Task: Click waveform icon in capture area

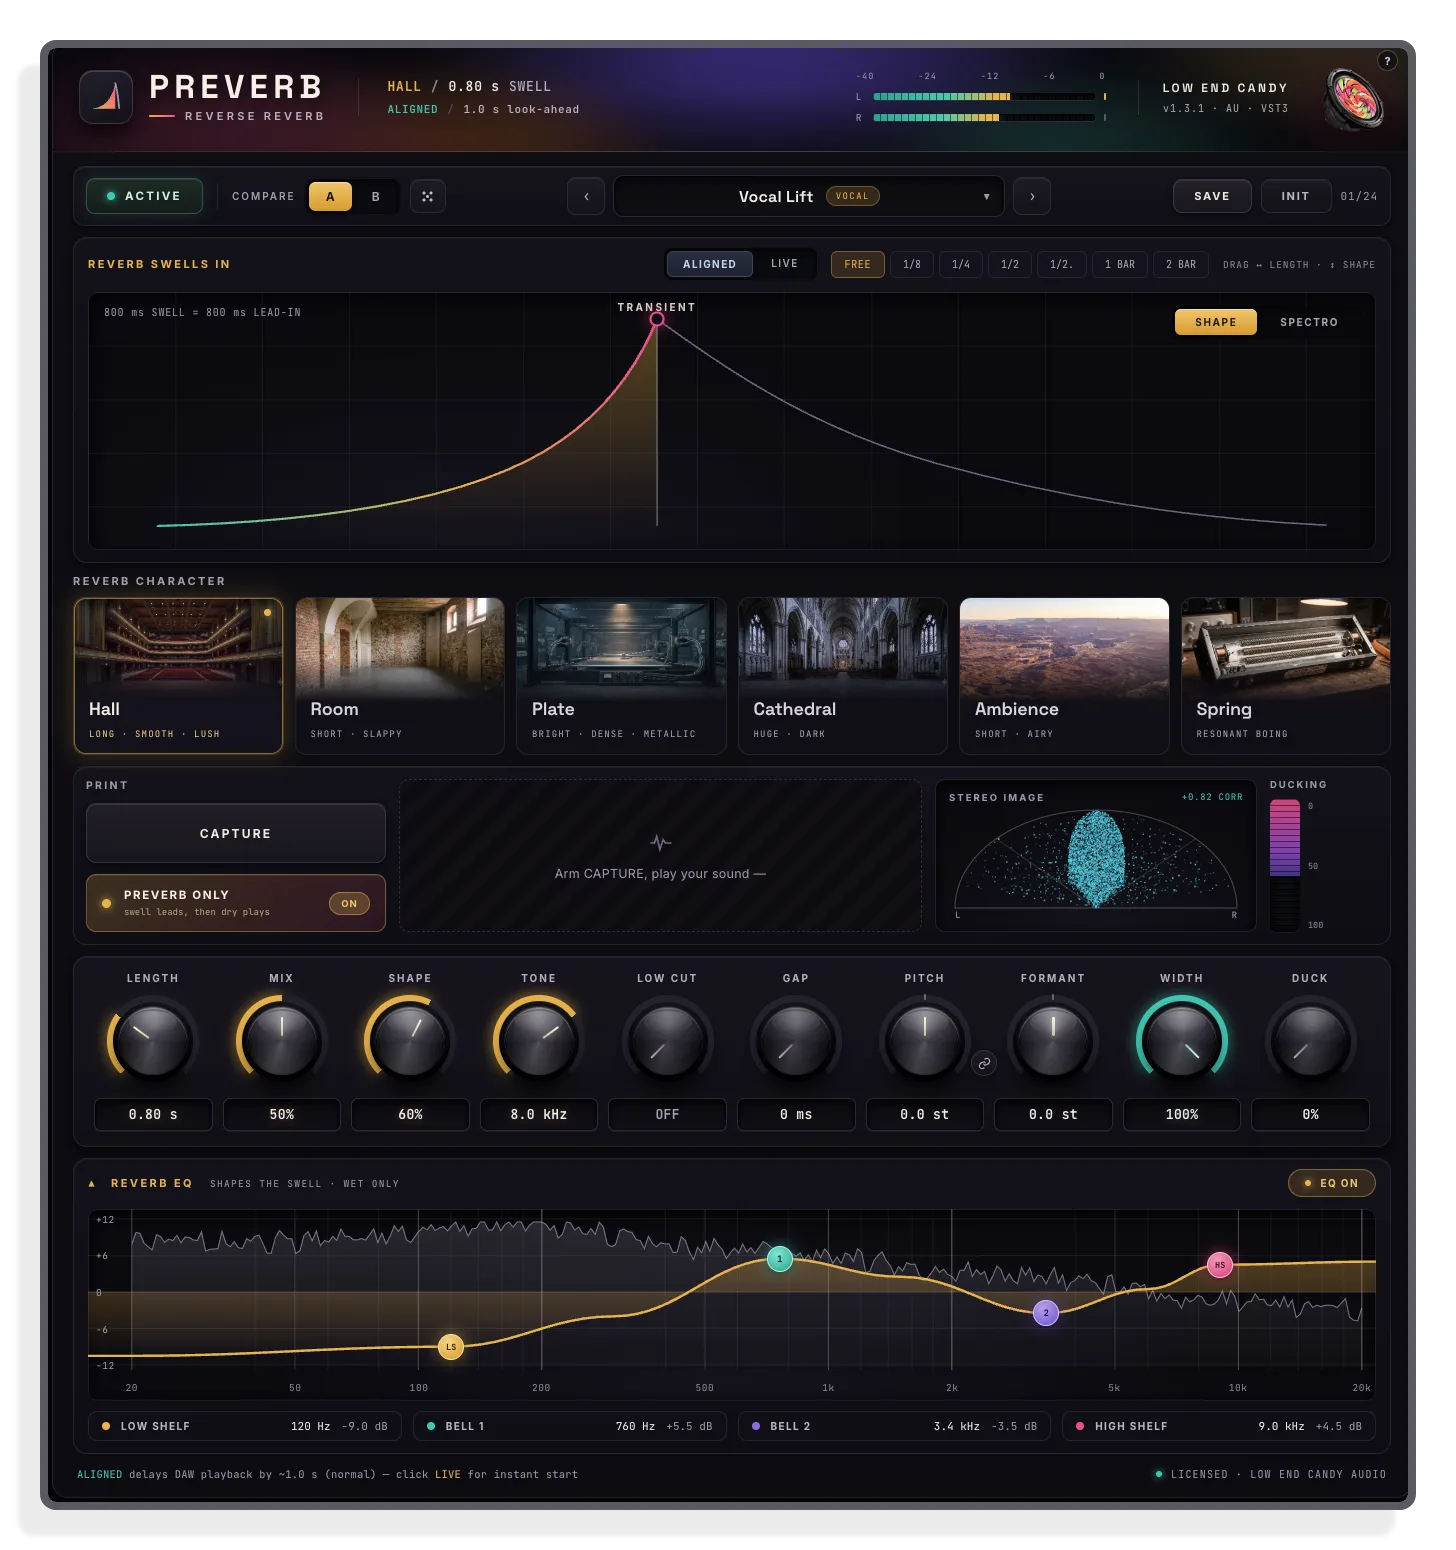Action: [660, 842]
